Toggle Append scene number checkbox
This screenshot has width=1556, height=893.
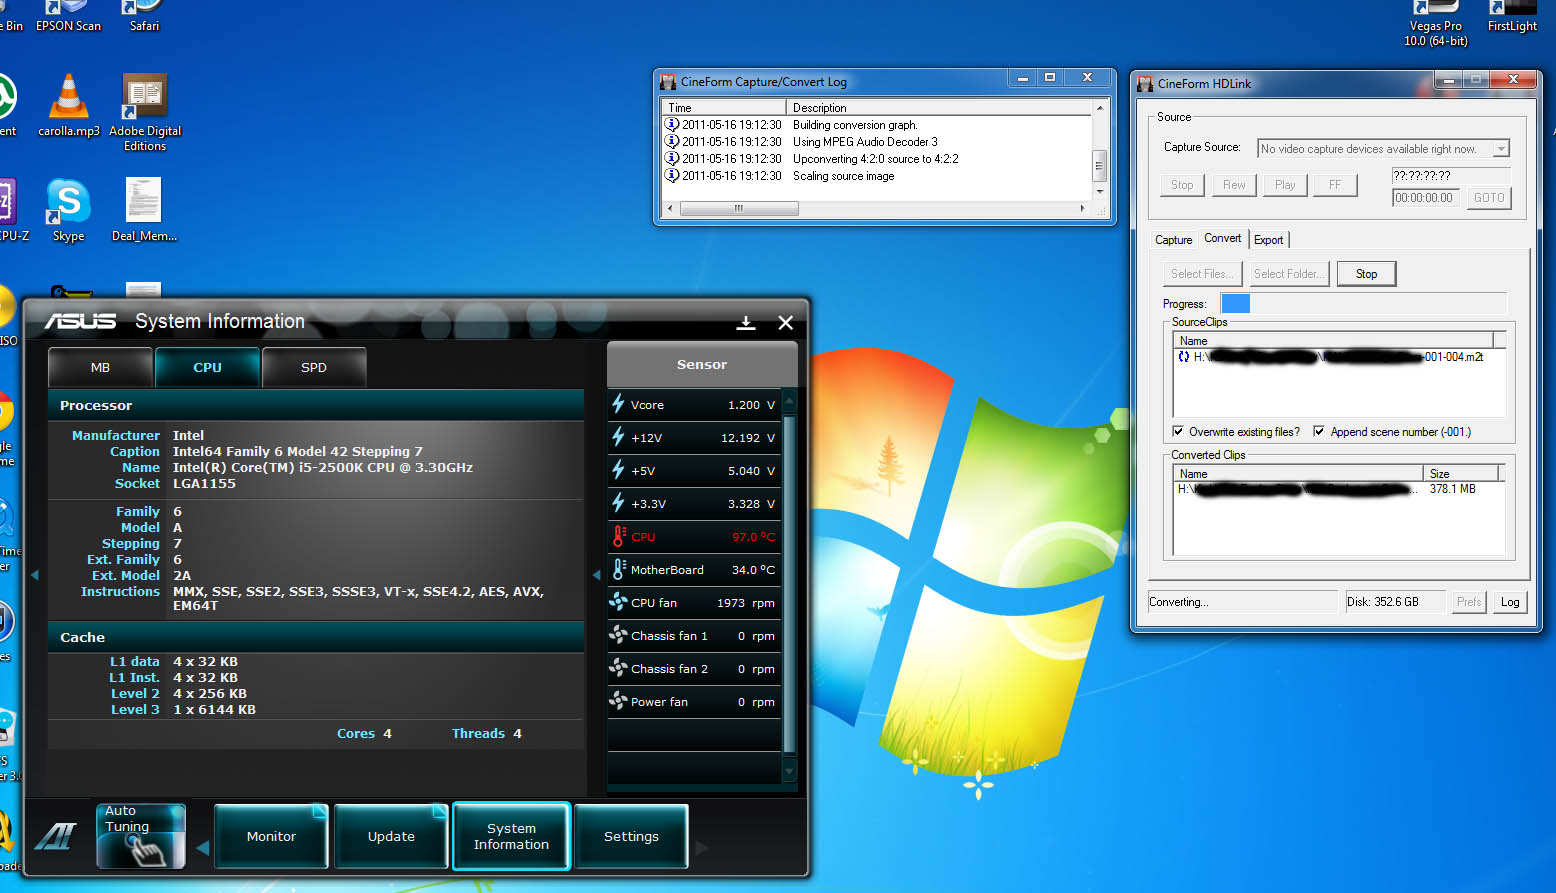[x=1319, y=432]
